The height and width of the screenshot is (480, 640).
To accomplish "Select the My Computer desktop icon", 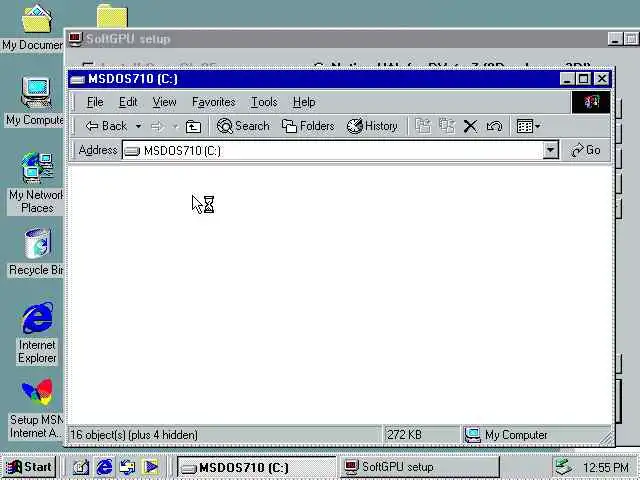I will pyautogui.click(x=36, y=102).
